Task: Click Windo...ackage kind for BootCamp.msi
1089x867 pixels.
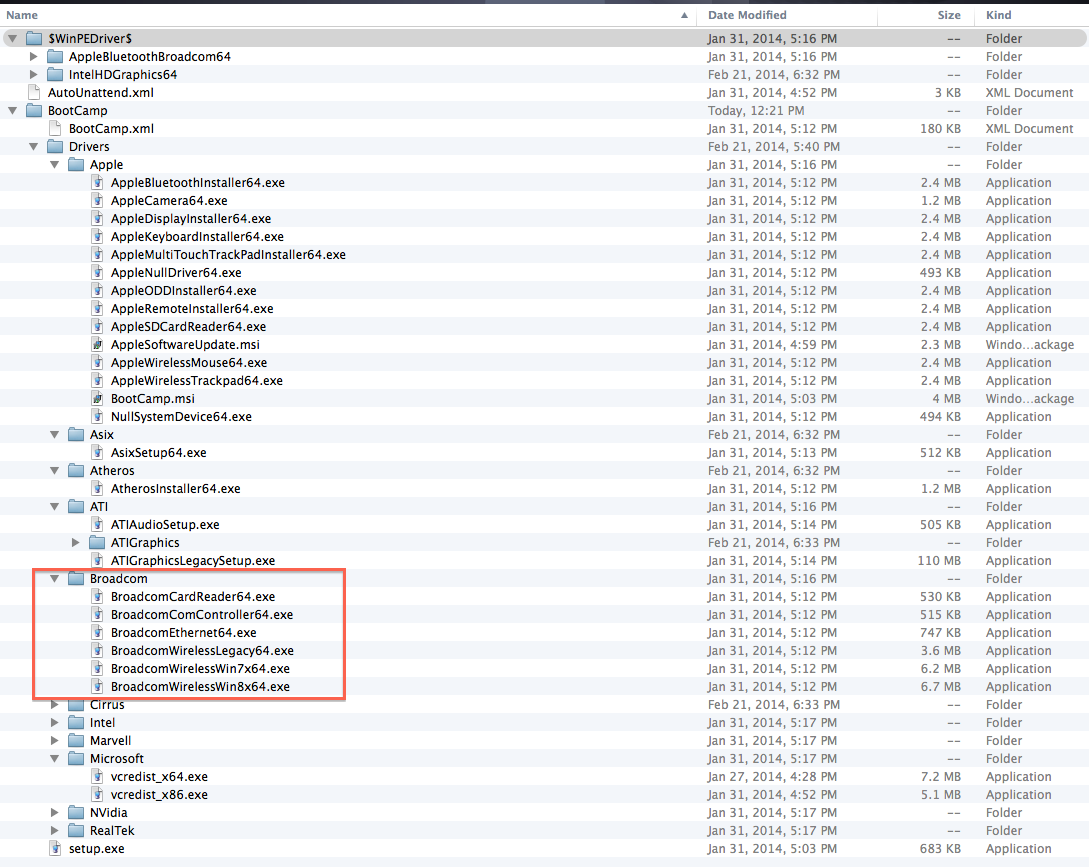Action: [1029, 399]
